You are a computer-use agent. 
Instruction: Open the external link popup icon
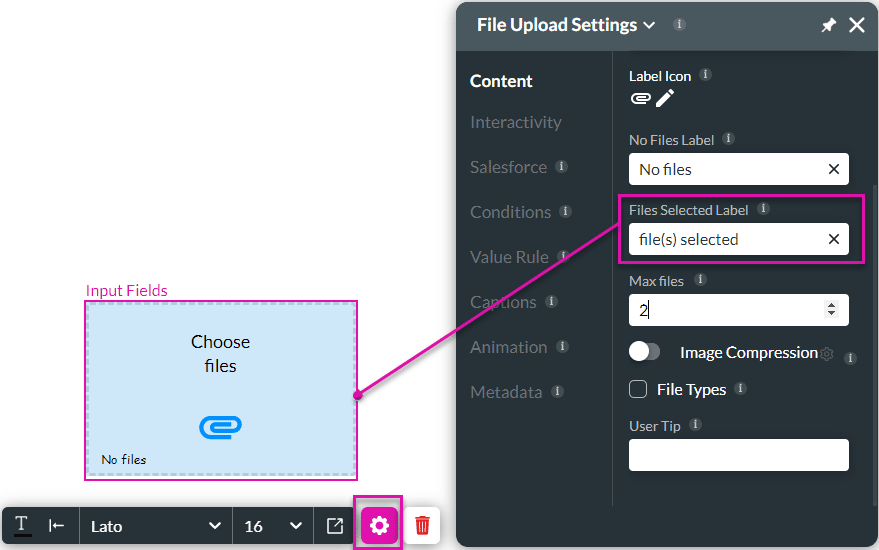[335, 525]
